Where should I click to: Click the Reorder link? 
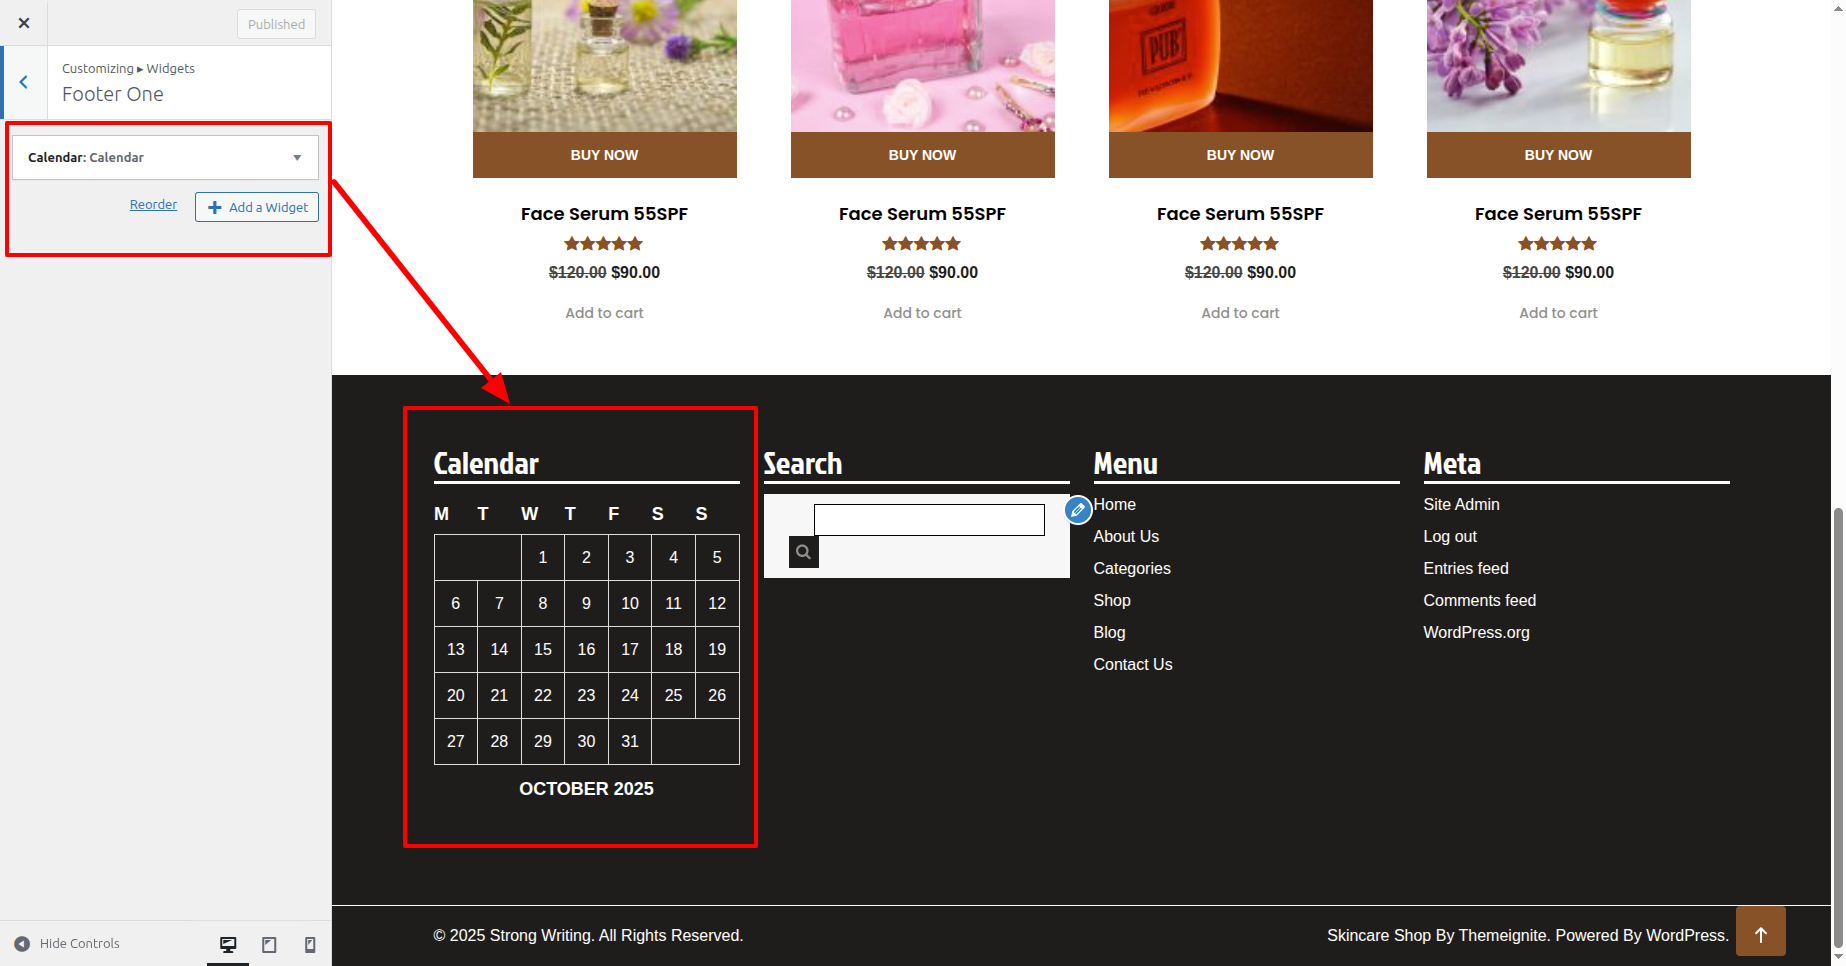(153, 205)
